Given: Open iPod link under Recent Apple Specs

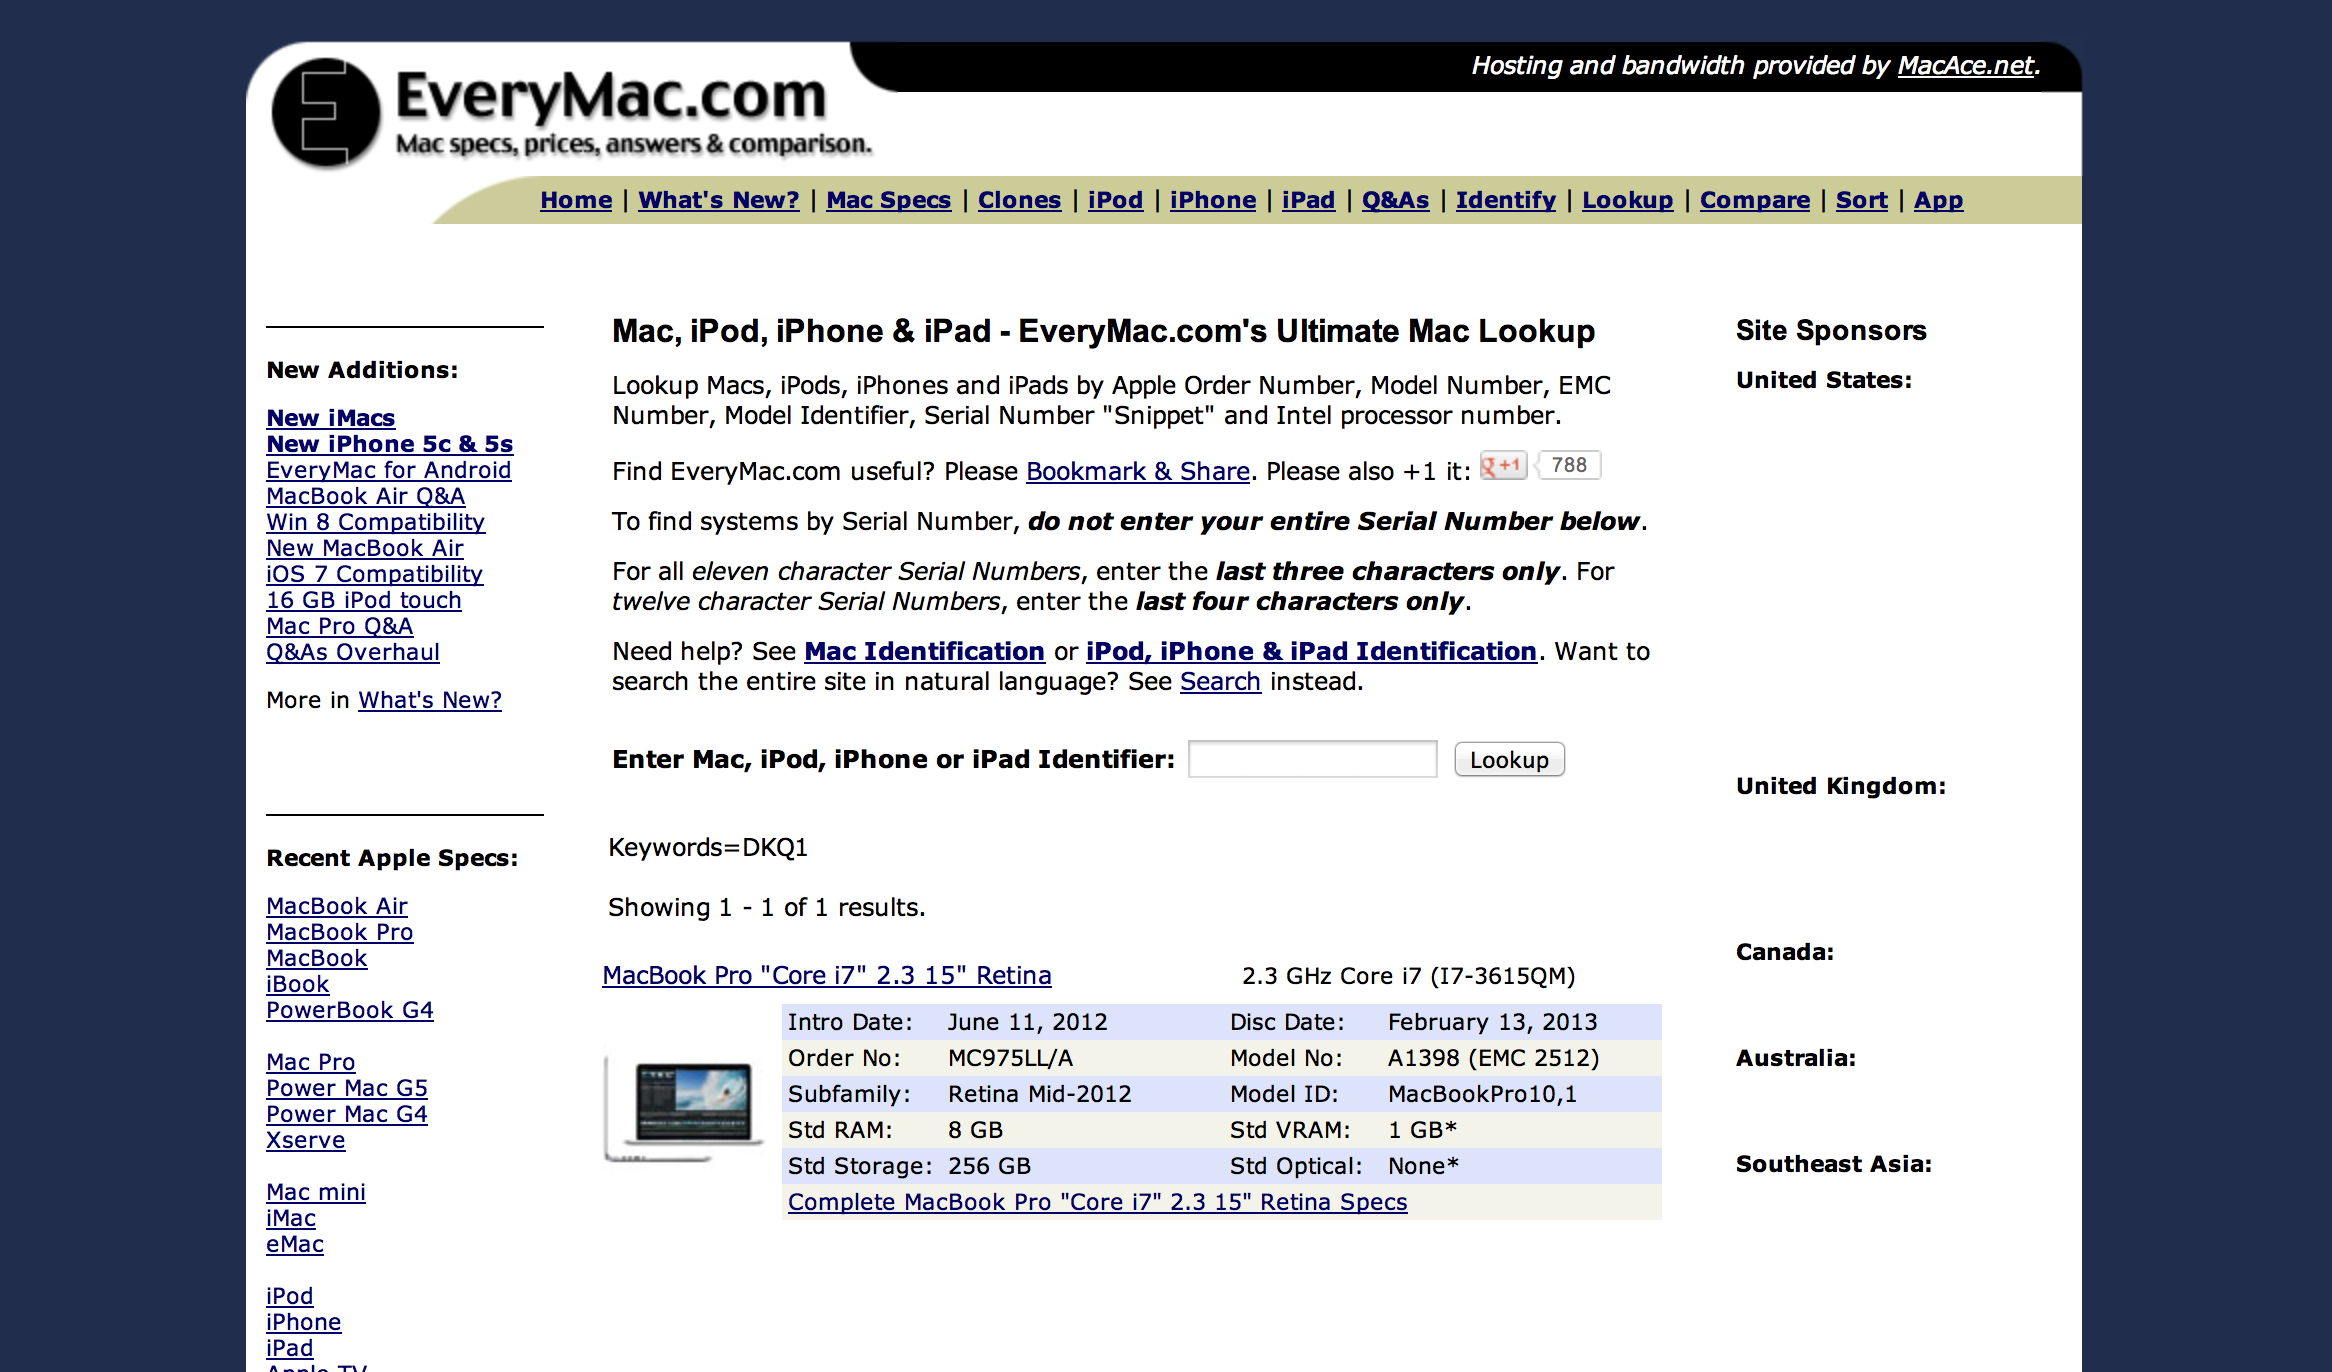Looking at the screenshot, I should (289, 1296).
